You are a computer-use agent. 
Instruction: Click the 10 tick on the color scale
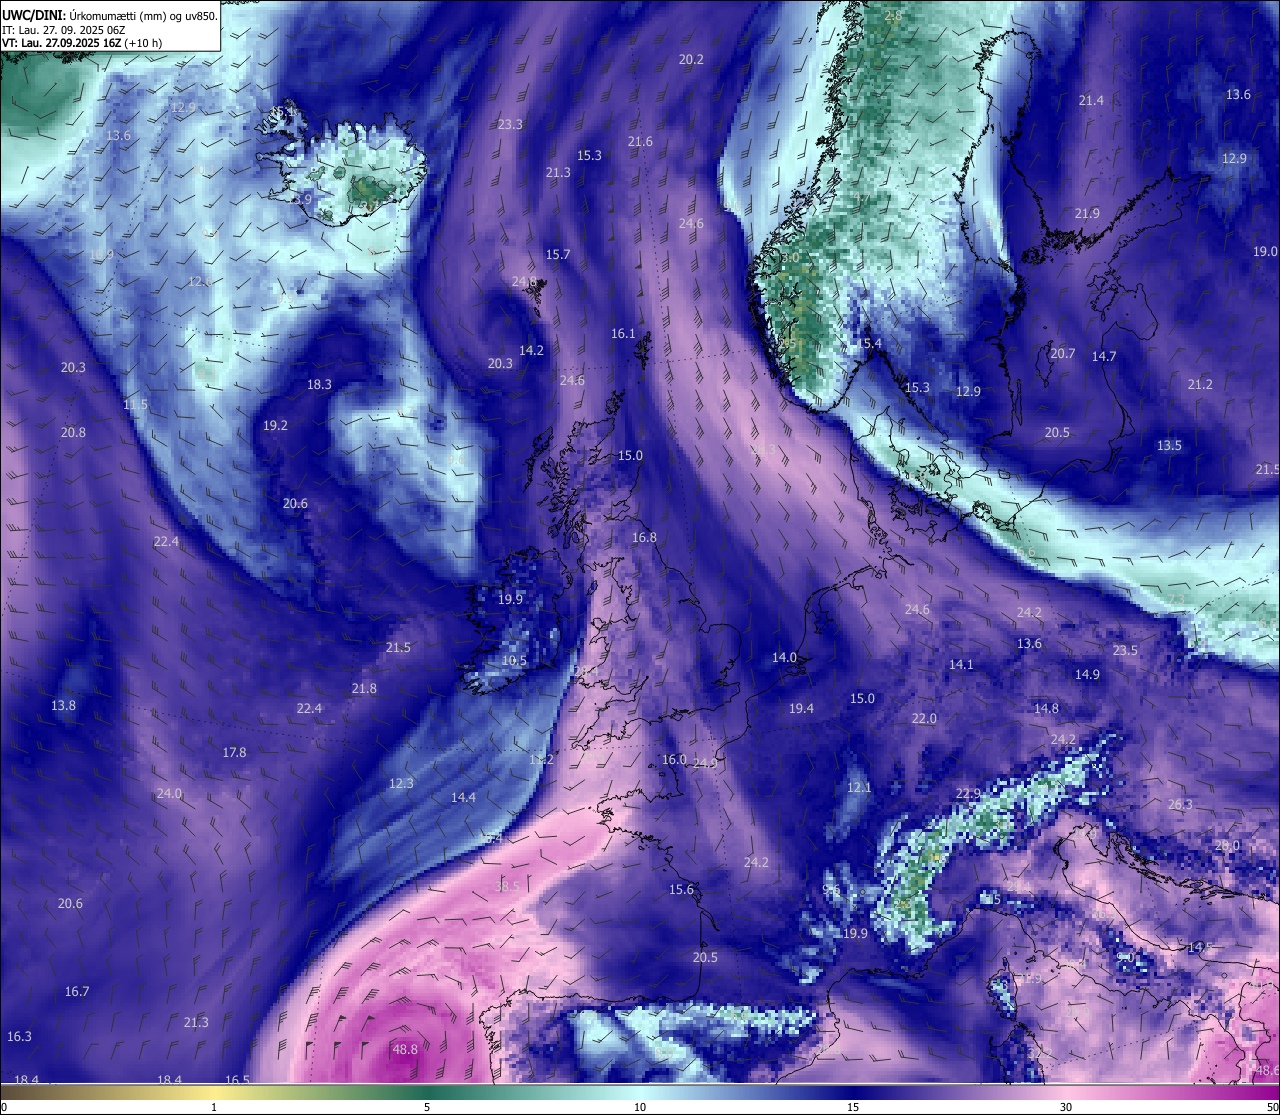point(639,1107)
